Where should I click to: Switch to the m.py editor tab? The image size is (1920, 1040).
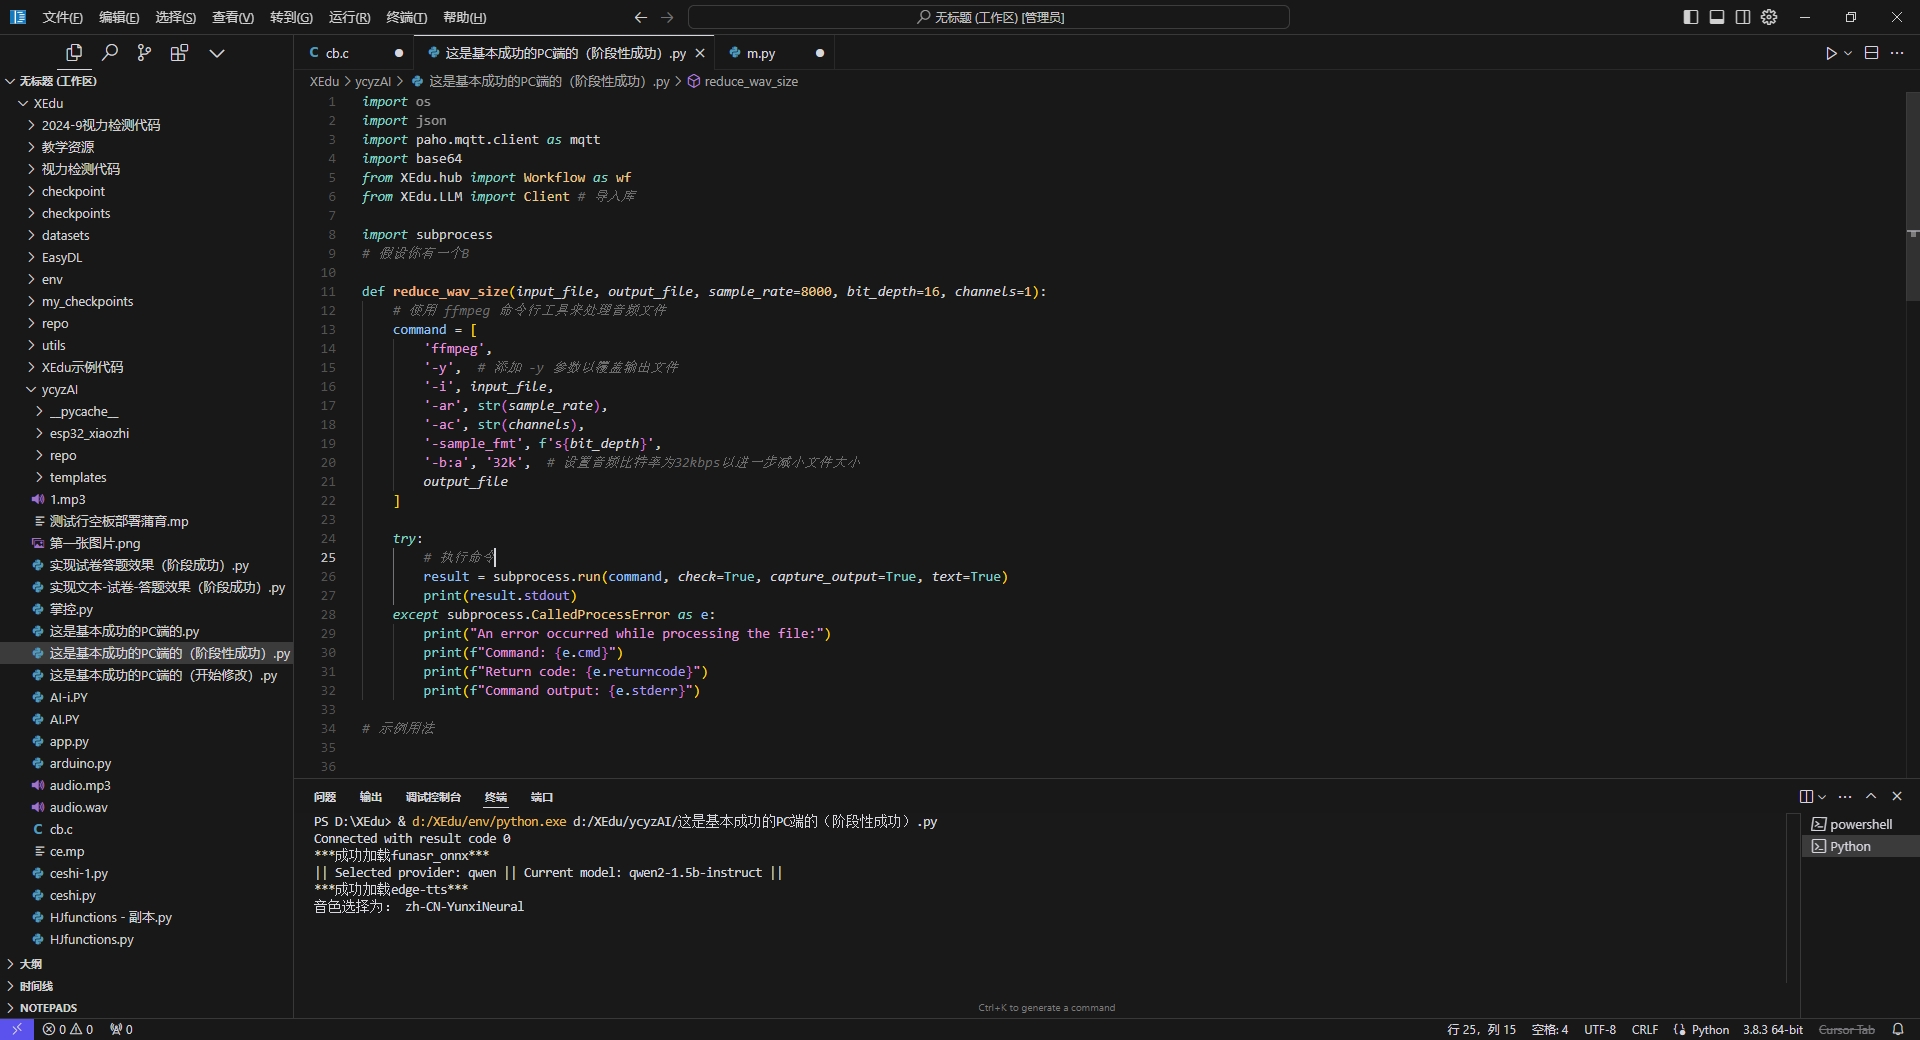pos(760,53)
